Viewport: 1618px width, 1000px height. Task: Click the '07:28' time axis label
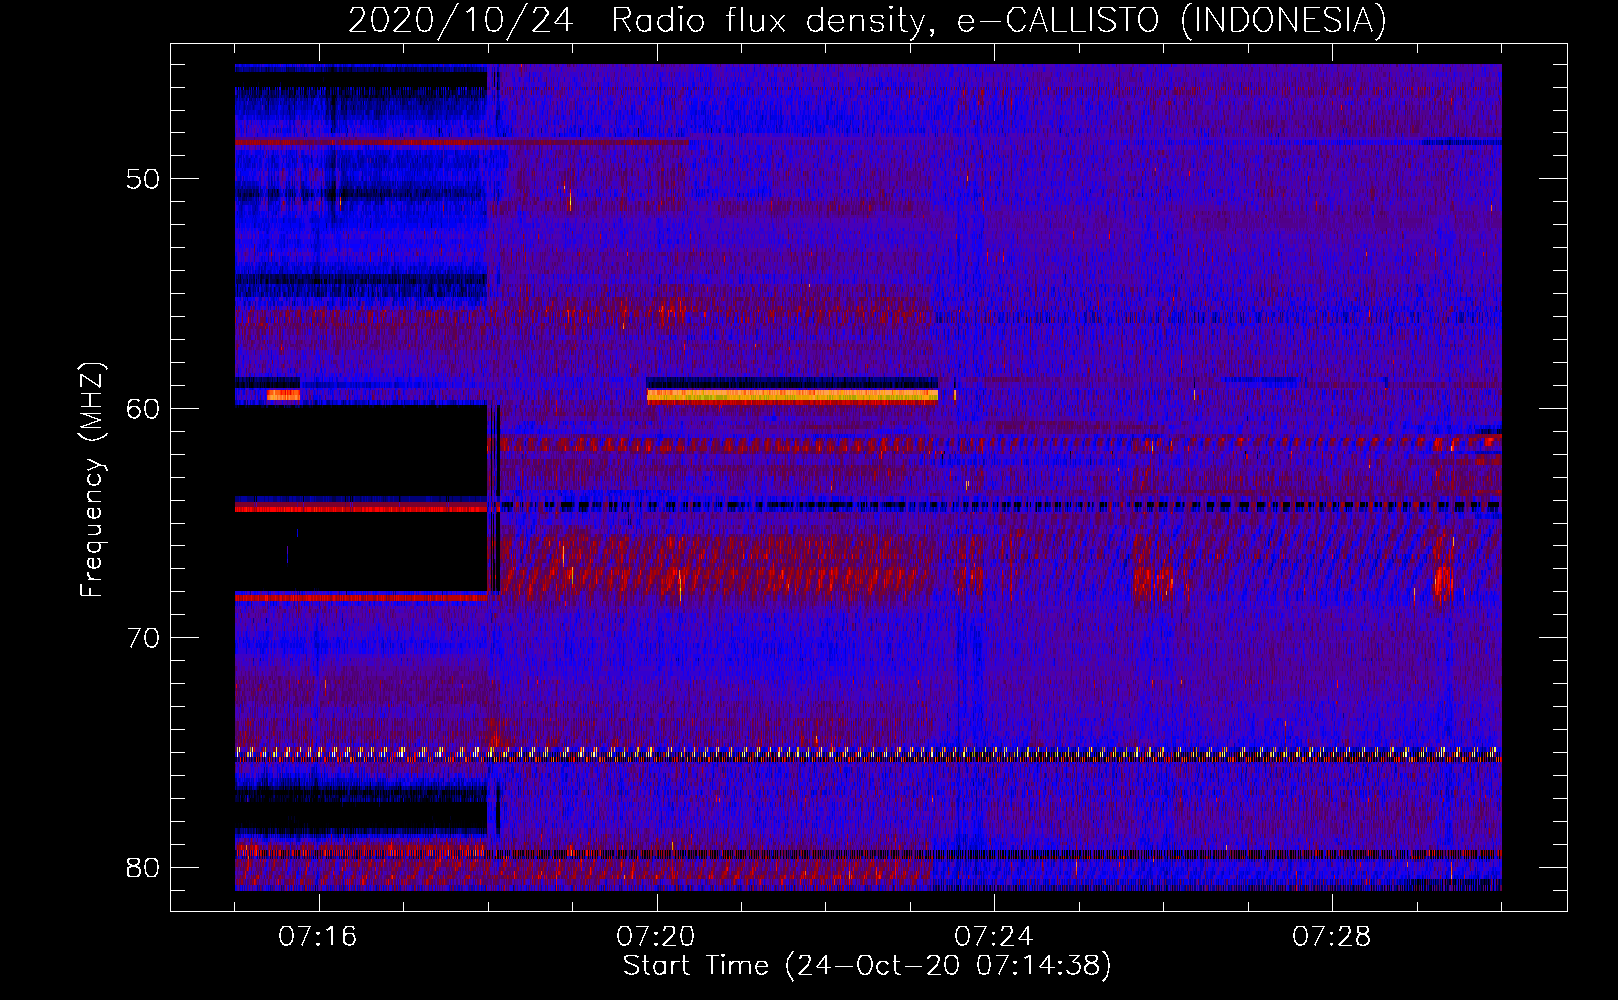[x=1332, y=937]
